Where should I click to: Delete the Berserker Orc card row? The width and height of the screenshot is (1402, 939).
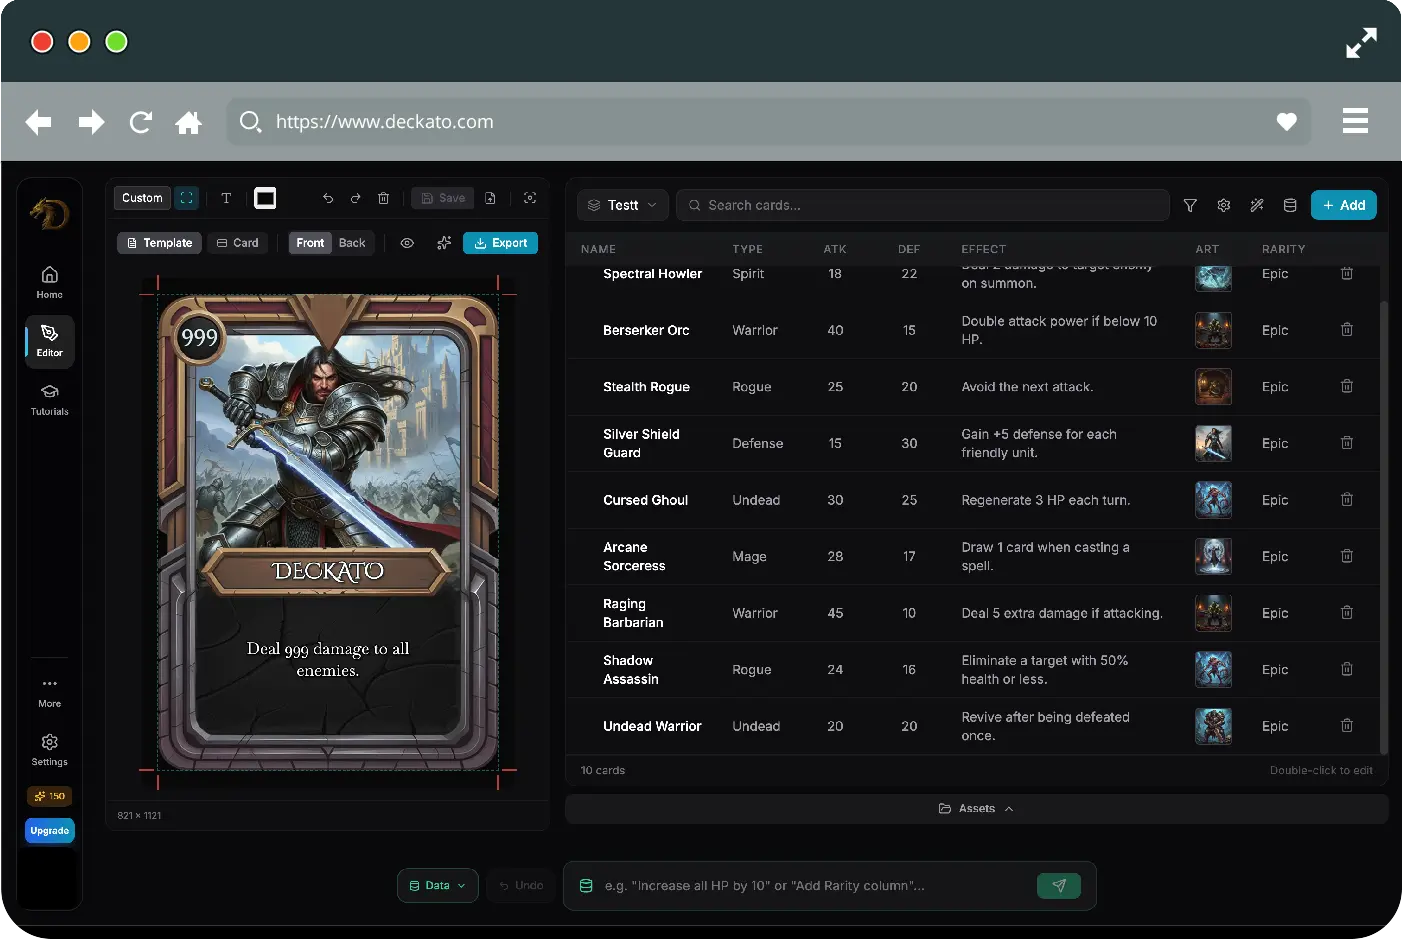tap(1347, 330)
